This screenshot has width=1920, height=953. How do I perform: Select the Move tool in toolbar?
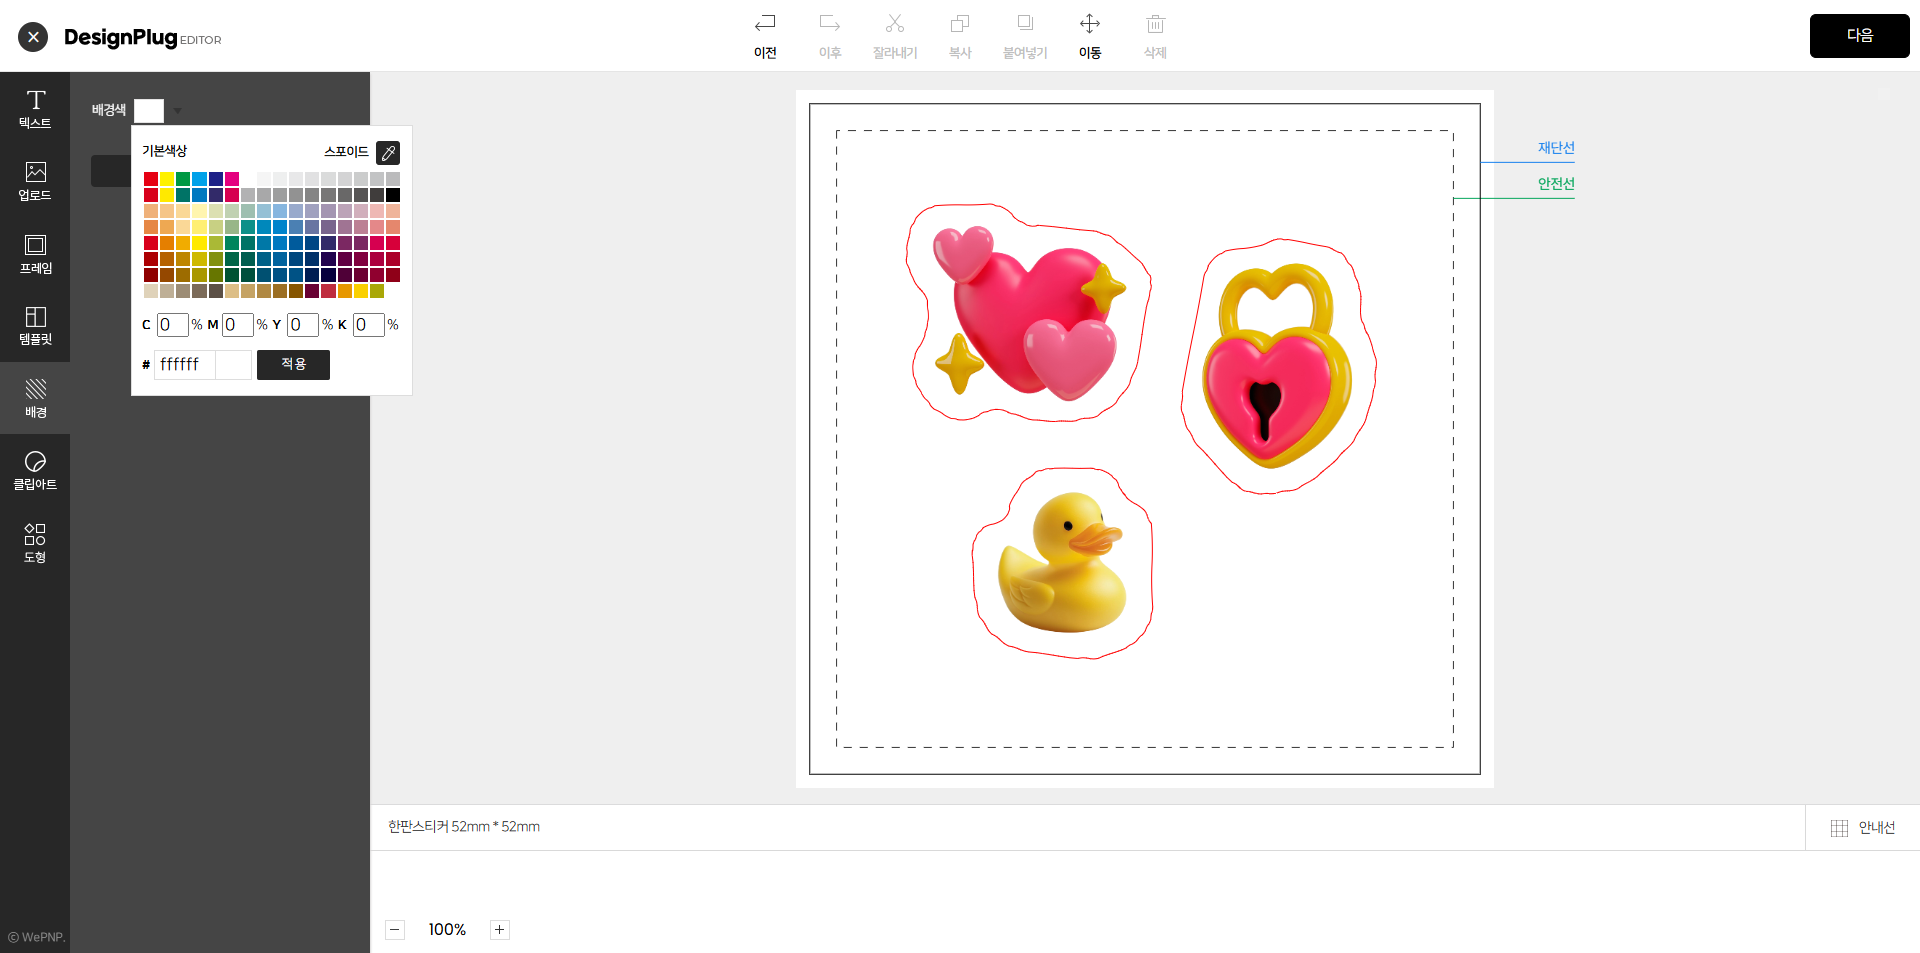(1090, 35)
